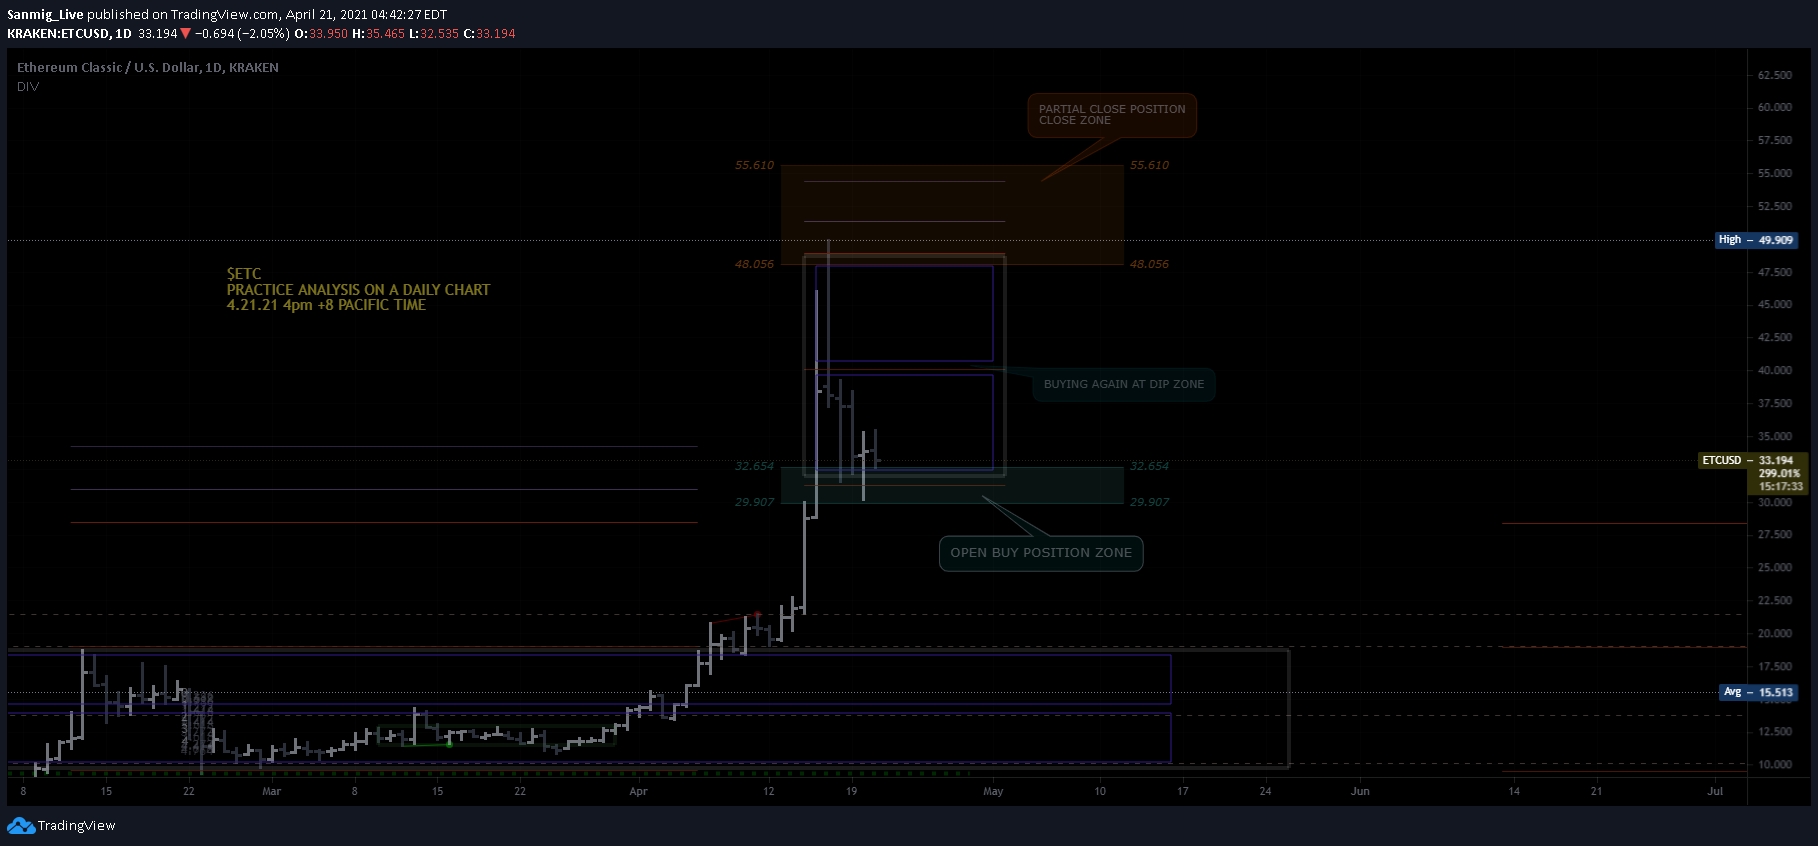
Task: Click the Jun date on time axis
Action: [x=1360, y=791]
